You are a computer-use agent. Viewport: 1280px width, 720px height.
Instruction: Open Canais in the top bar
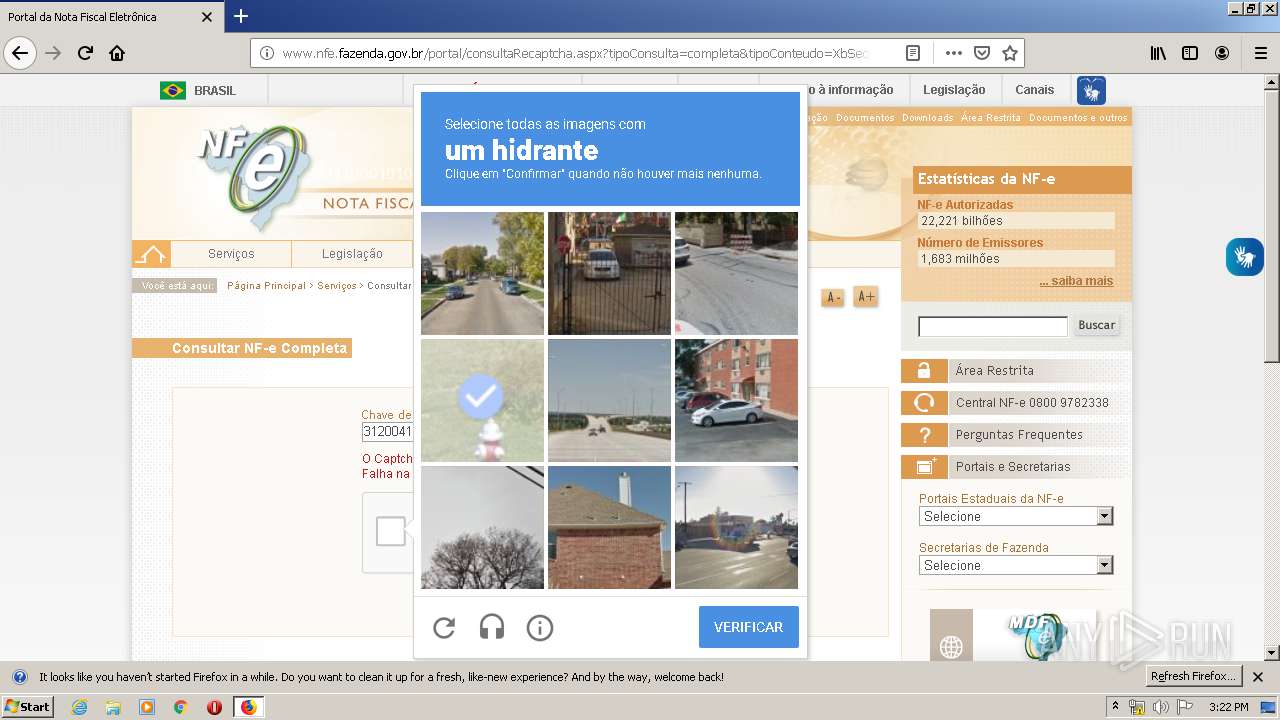click(1034, 90)
